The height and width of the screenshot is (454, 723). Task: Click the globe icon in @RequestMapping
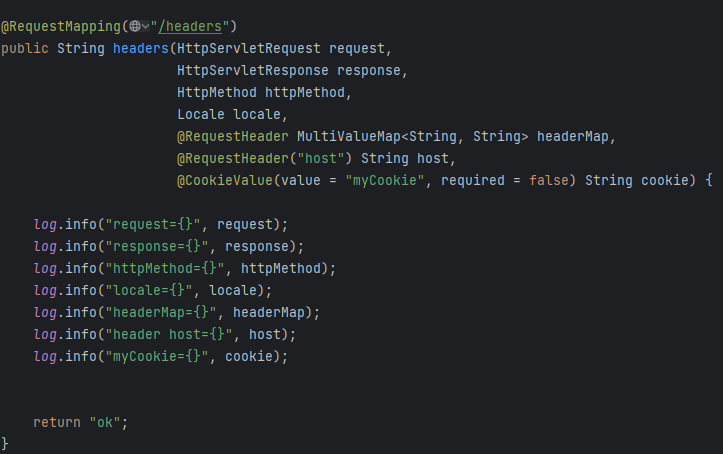[135, 26]
